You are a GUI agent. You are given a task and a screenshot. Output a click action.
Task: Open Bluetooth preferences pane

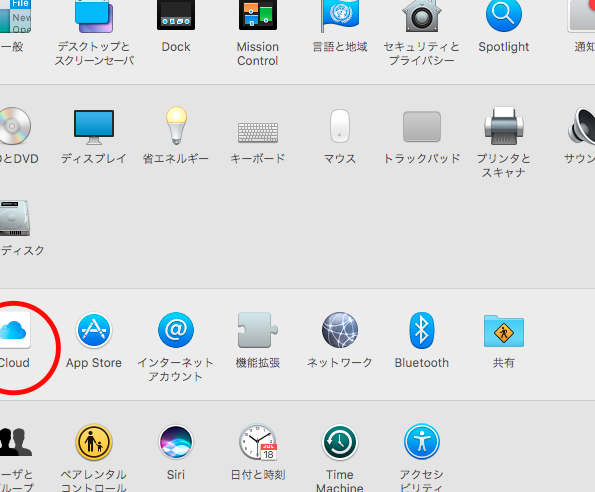[422, 330]
